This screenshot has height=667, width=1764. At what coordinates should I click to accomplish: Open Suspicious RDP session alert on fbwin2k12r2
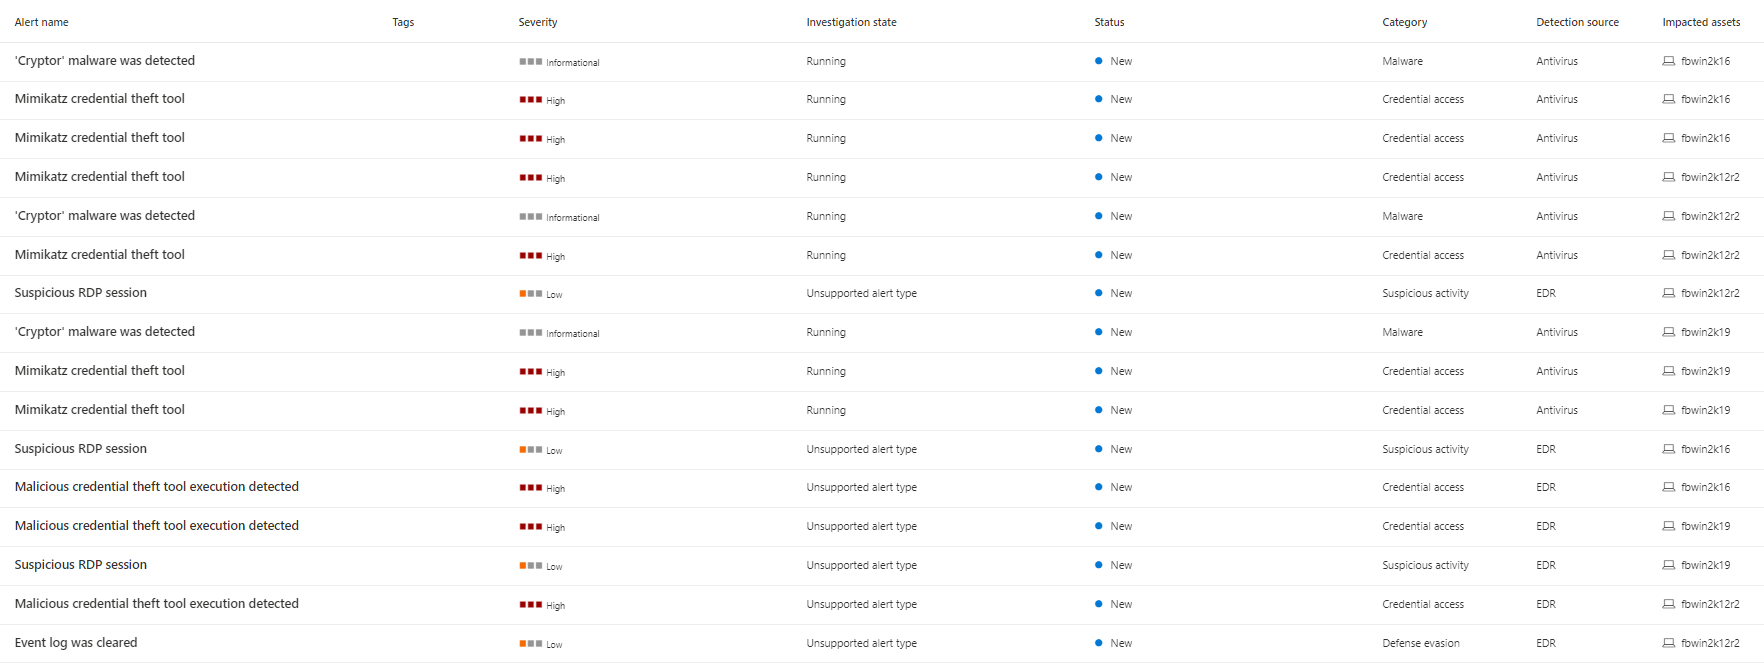pyautogui.click(x=81, y=293)
